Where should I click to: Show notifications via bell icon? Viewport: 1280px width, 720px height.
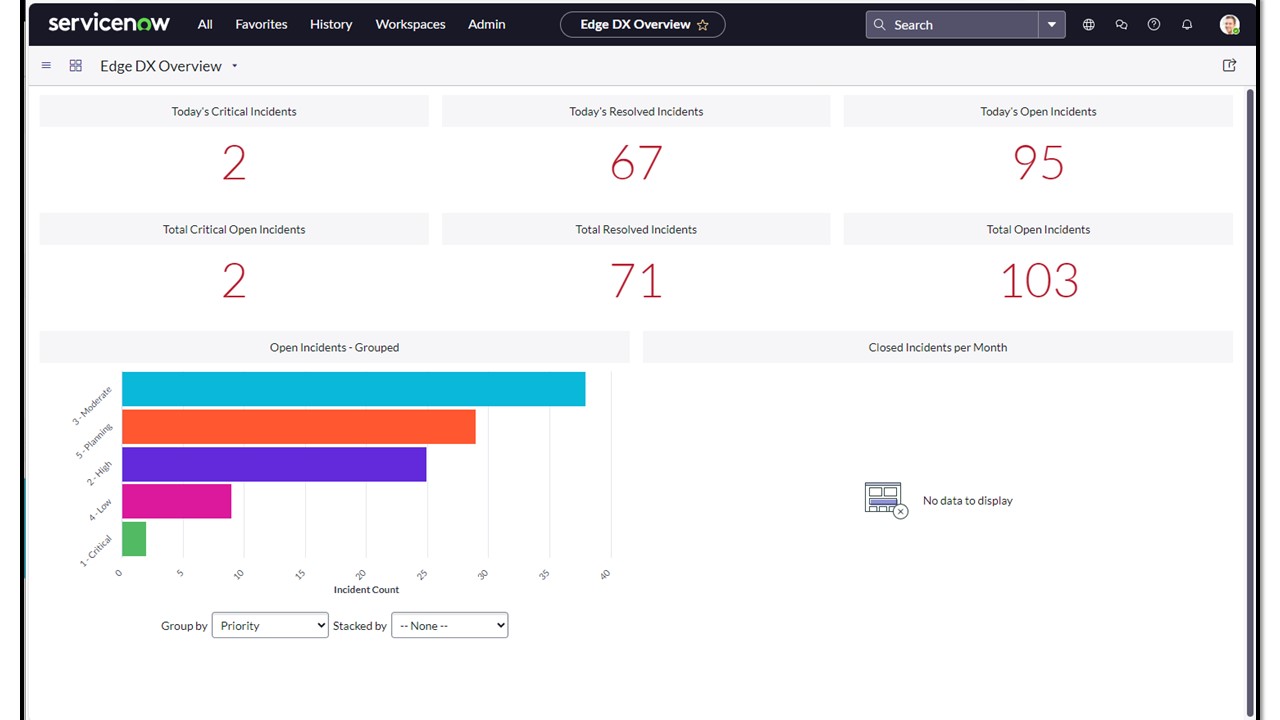click(x=1187, y=25)
